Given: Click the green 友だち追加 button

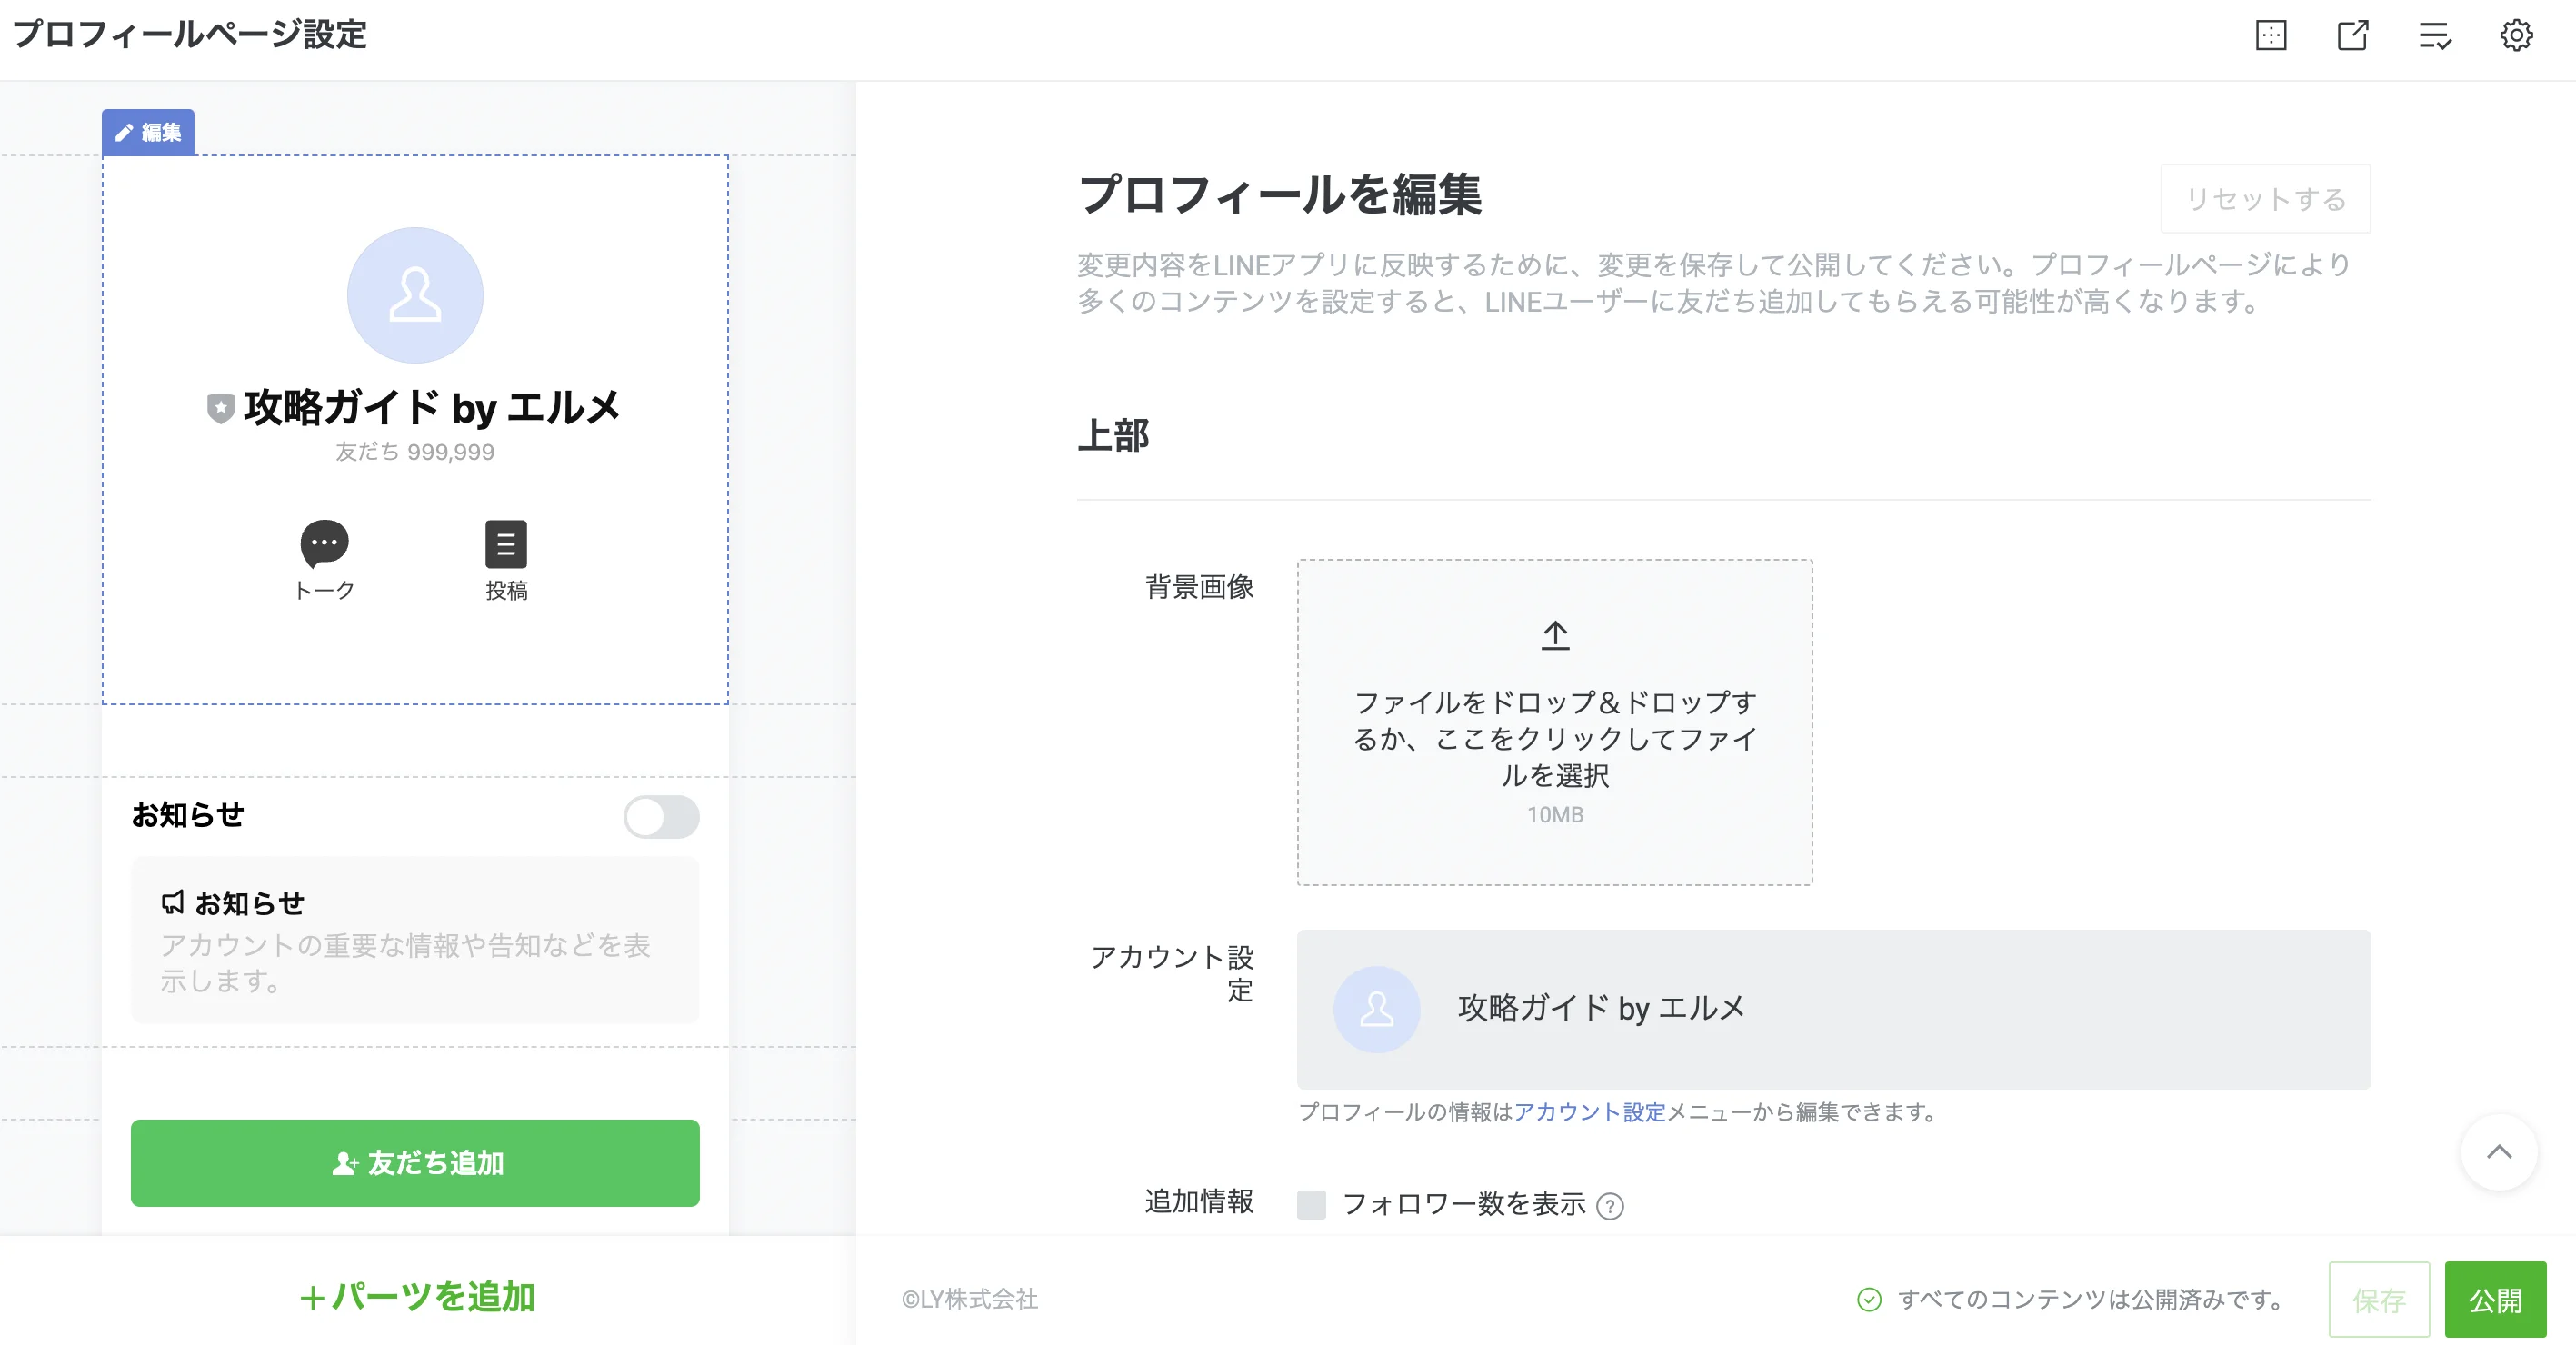Looking at the screenshot, I should point(415,1163).
